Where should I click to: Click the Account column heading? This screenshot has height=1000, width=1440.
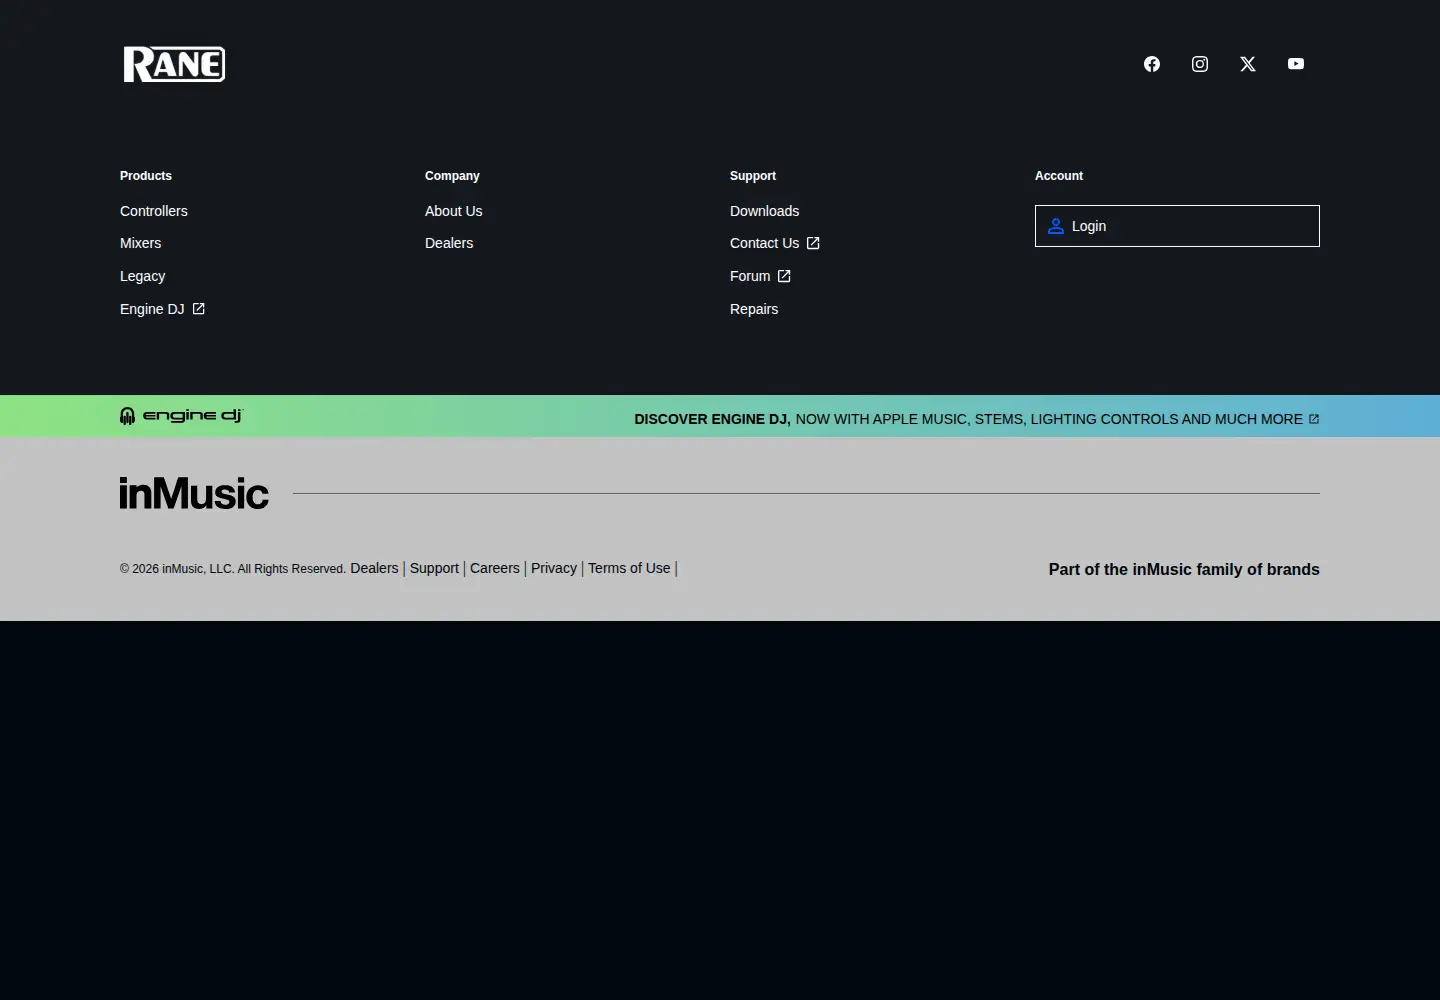pyautogui.click(x=1059, y=176)
